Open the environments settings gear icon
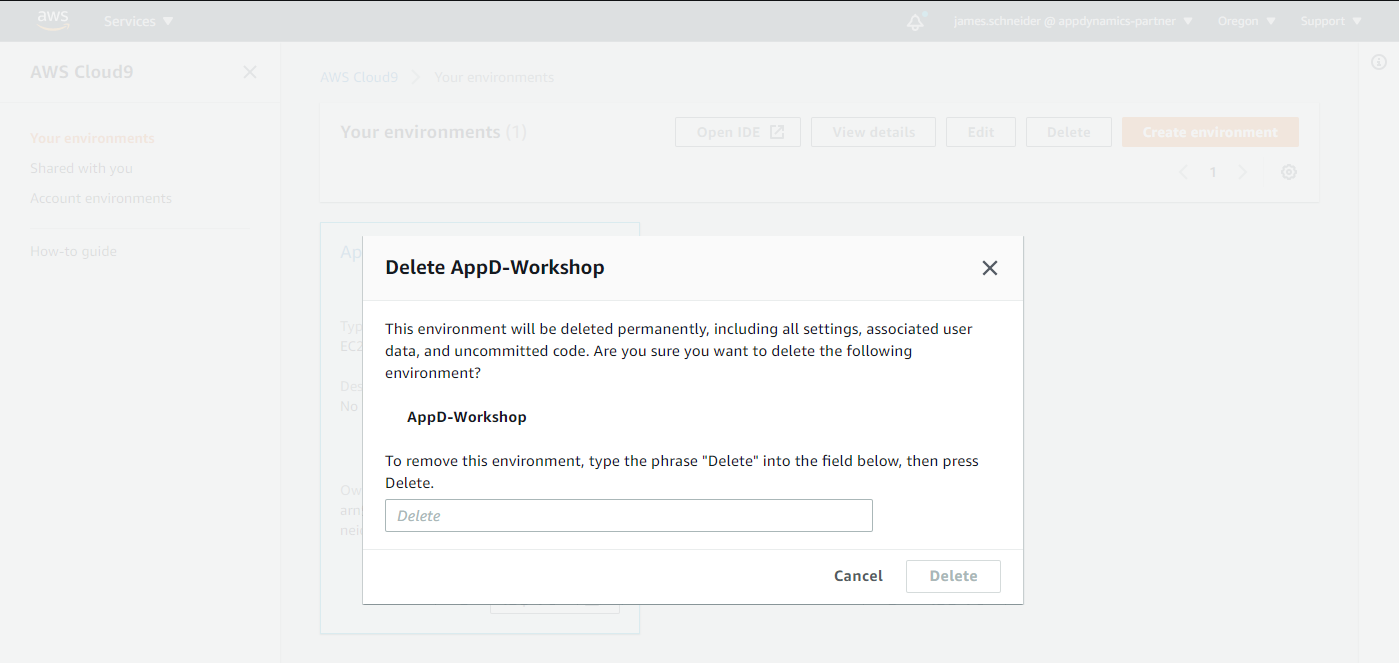Viewport: 1399px width, 663px height. pyautogui.click(x=1289, y=172)
